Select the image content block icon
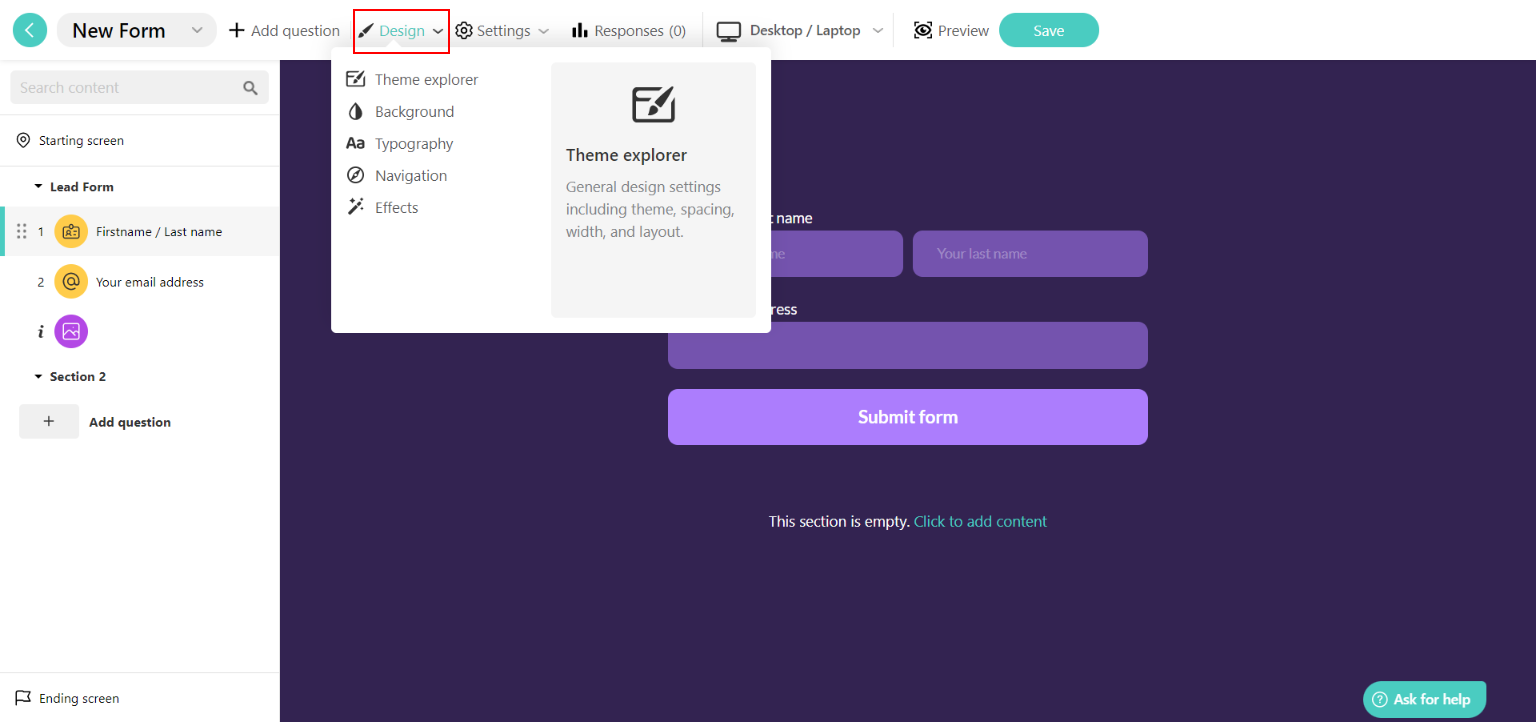 [x=70, y=331]
